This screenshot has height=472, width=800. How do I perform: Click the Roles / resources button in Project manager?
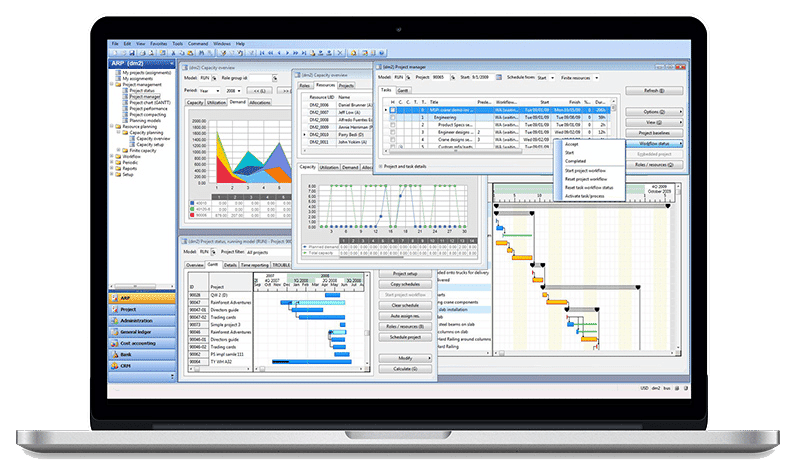[x=654, y=165]
